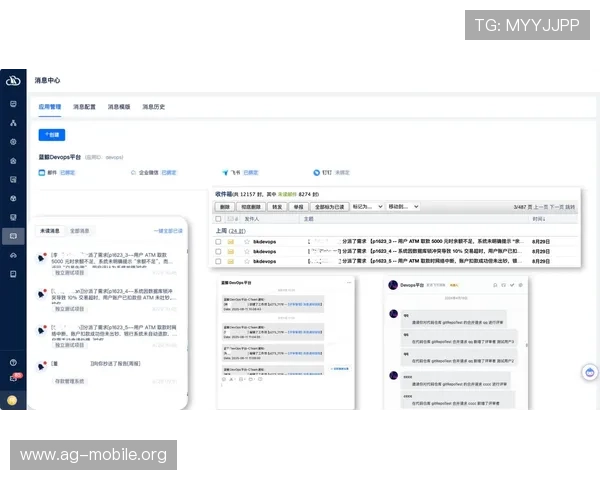The image size is (600, 480).
Task: Click bell icon of p1623_3 unread message
Action: pos(41,258)
